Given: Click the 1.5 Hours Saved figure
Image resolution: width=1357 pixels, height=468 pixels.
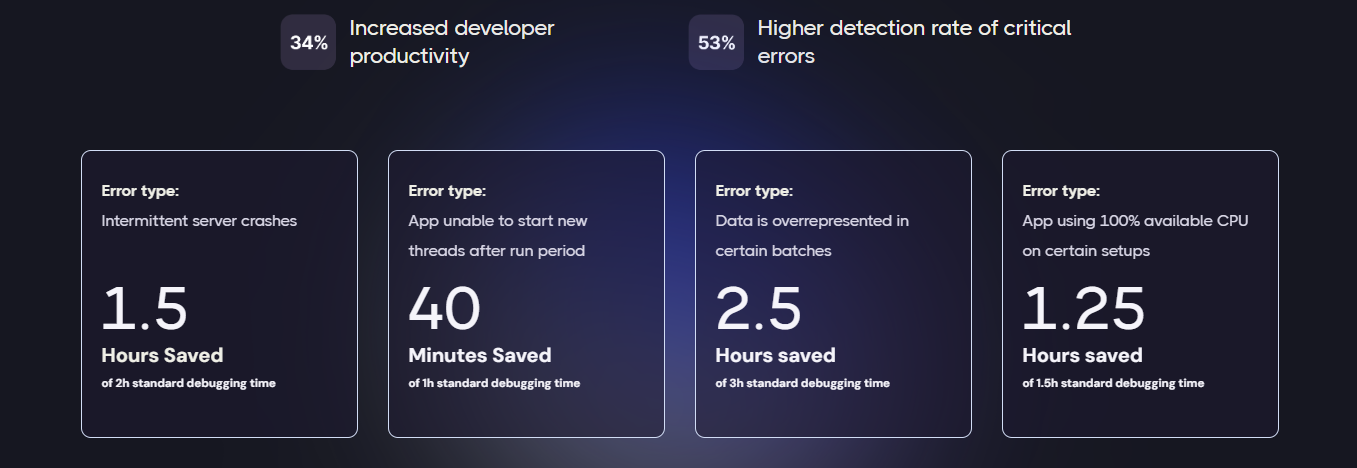Looking at the screenshot, I should tap(145, 309).
